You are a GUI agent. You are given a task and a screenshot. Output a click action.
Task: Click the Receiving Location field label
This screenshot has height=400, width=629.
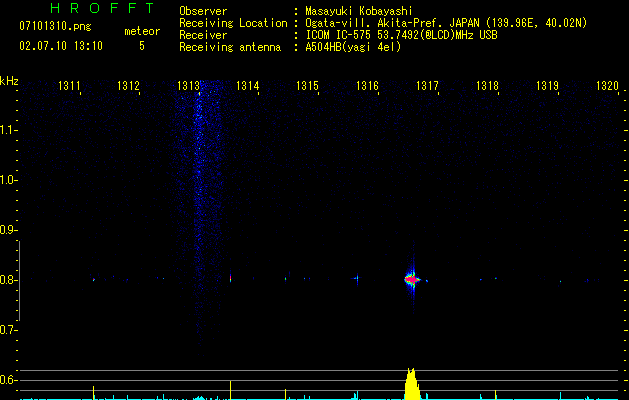pyautogui.click(x=233, y=23)
